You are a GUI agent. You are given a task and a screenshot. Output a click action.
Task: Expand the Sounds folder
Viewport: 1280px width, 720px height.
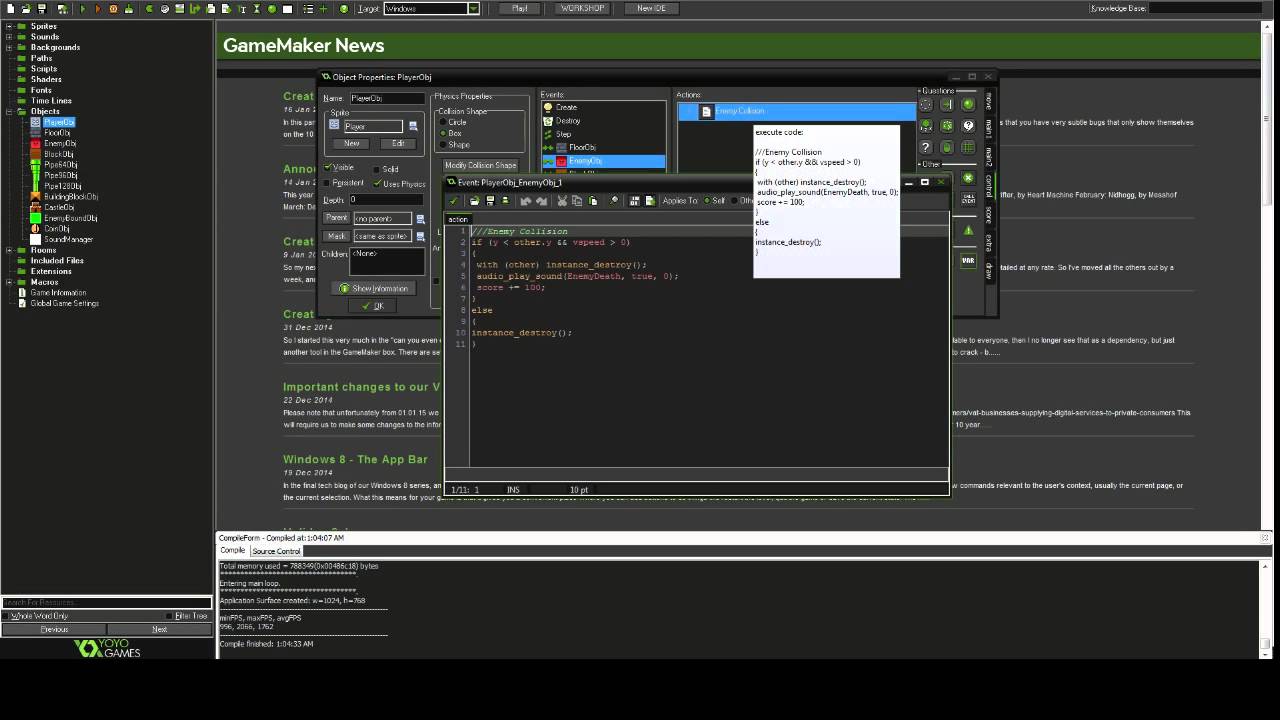(9, 37)
